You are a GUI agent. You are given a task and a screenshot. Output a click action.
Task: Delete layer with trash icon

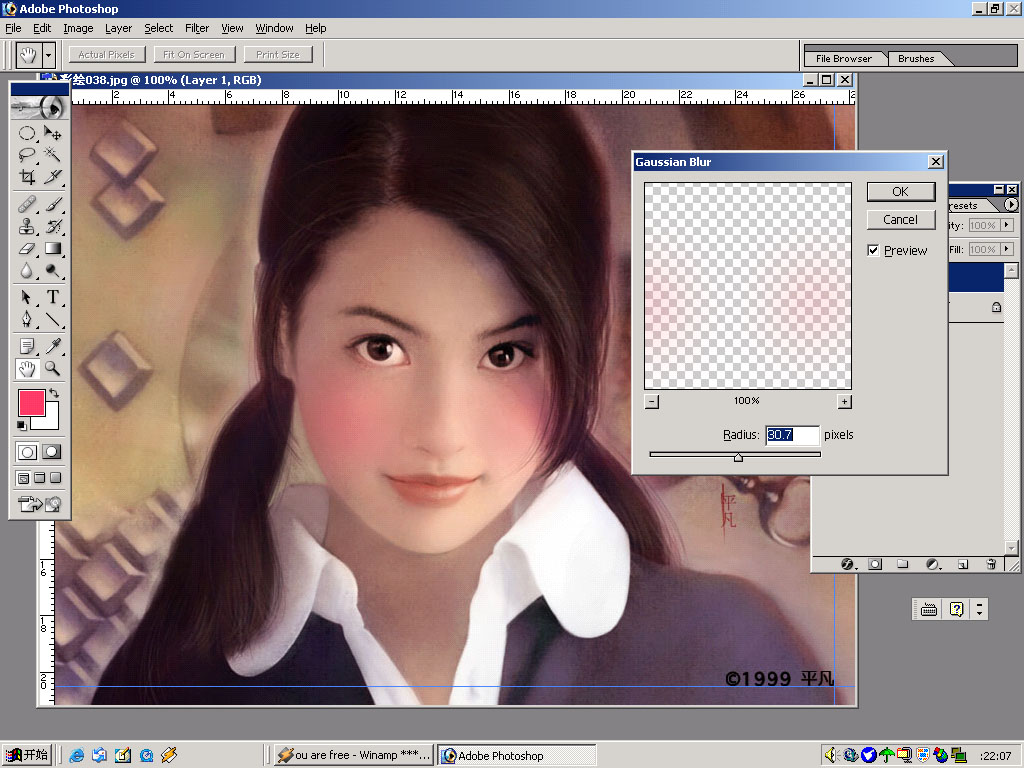click(991, 564)
